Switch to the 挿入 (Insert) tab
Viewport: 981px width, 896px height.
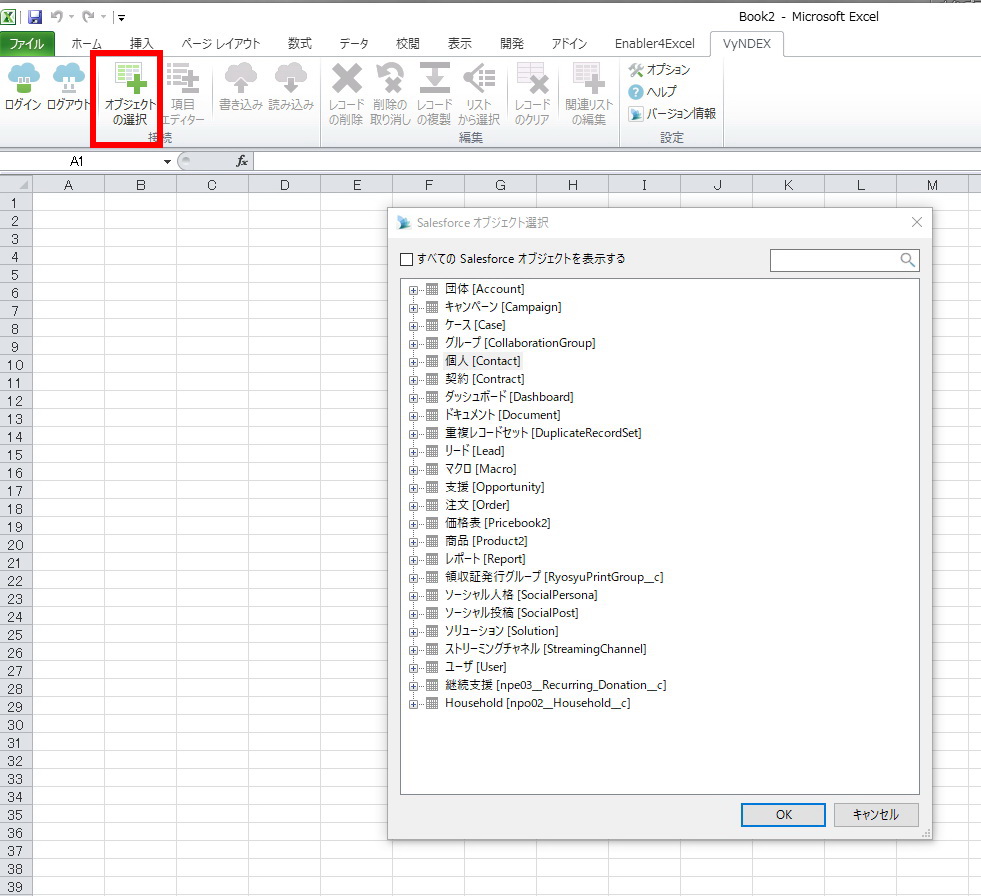pos(141,44)
